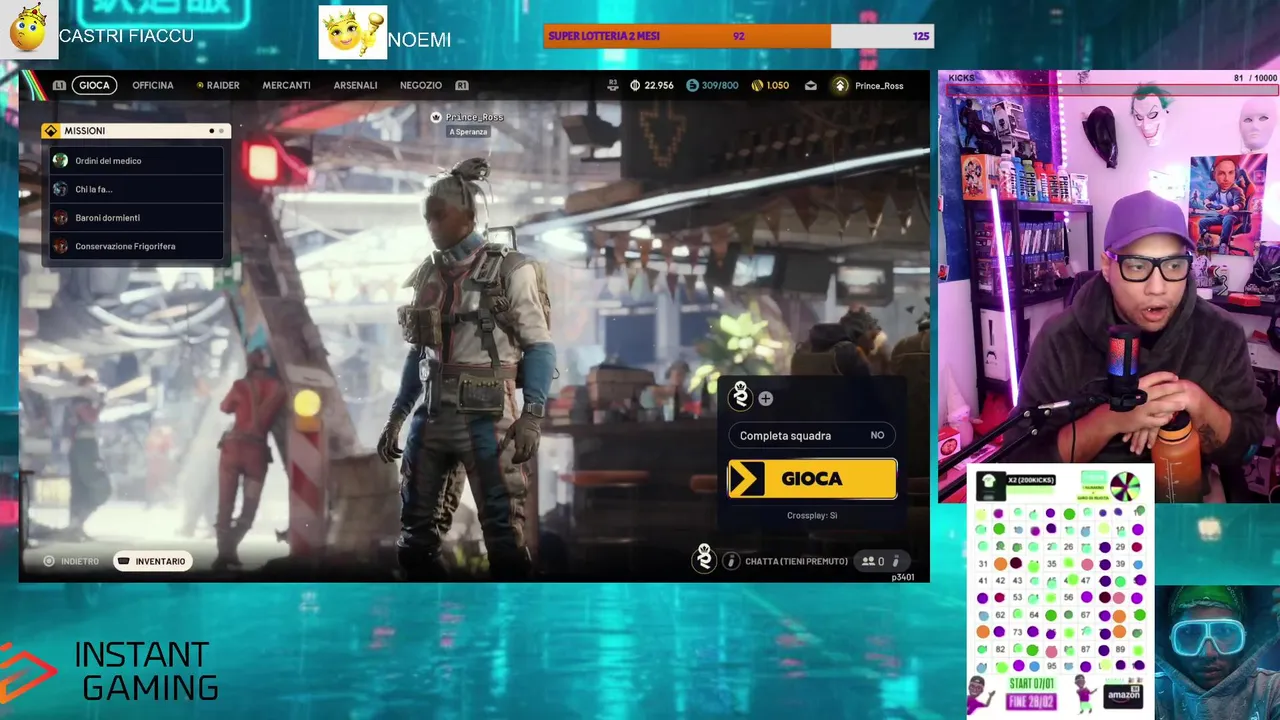
Task: Click bingo number 56
Action: click(1068, 597)
